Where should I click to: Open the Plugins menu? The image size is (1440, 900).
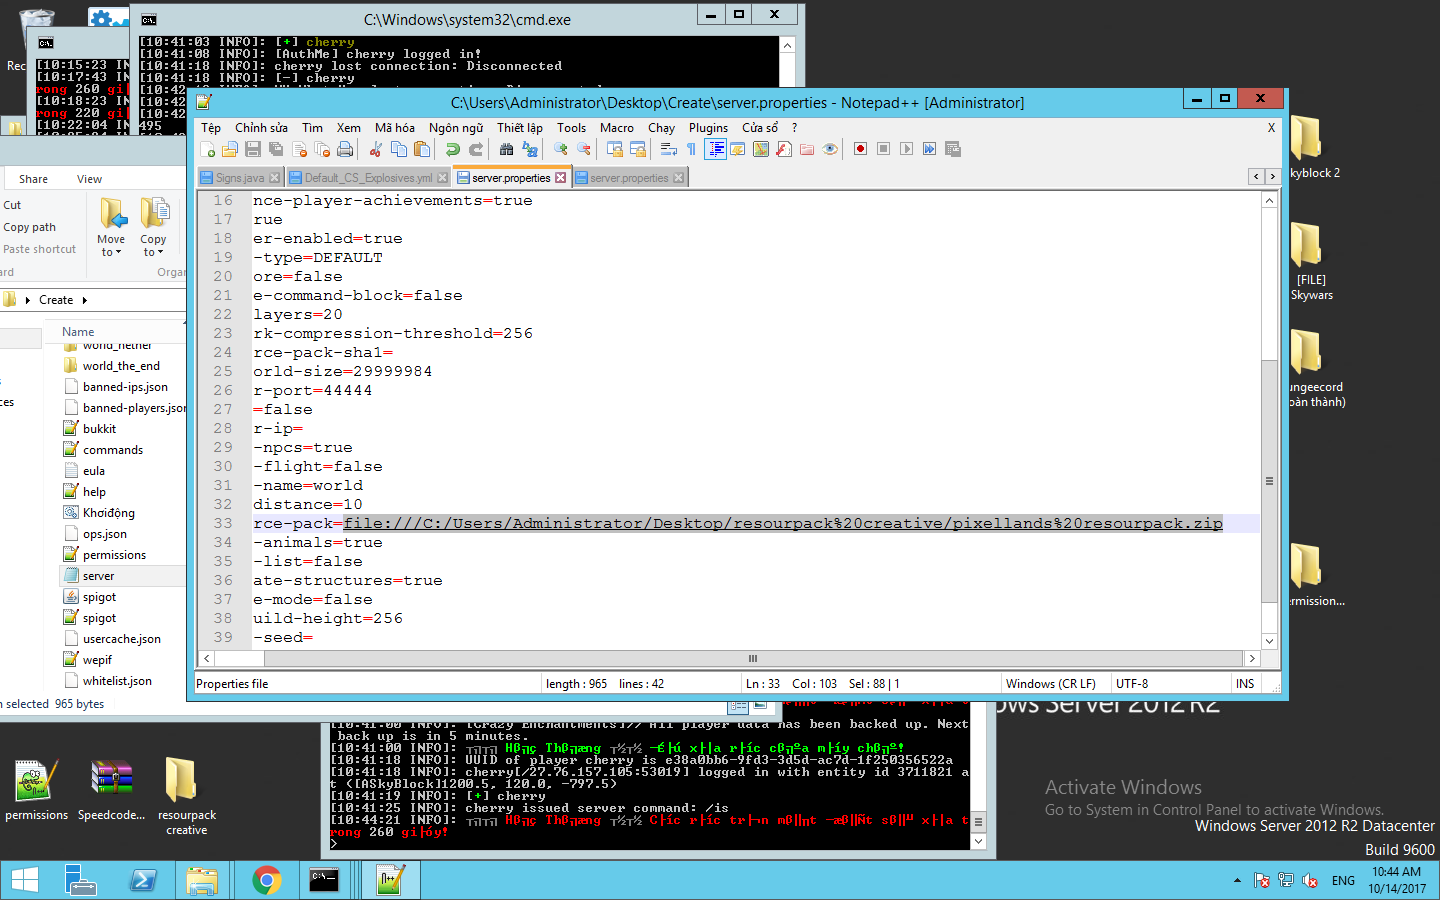click(707, 128)
